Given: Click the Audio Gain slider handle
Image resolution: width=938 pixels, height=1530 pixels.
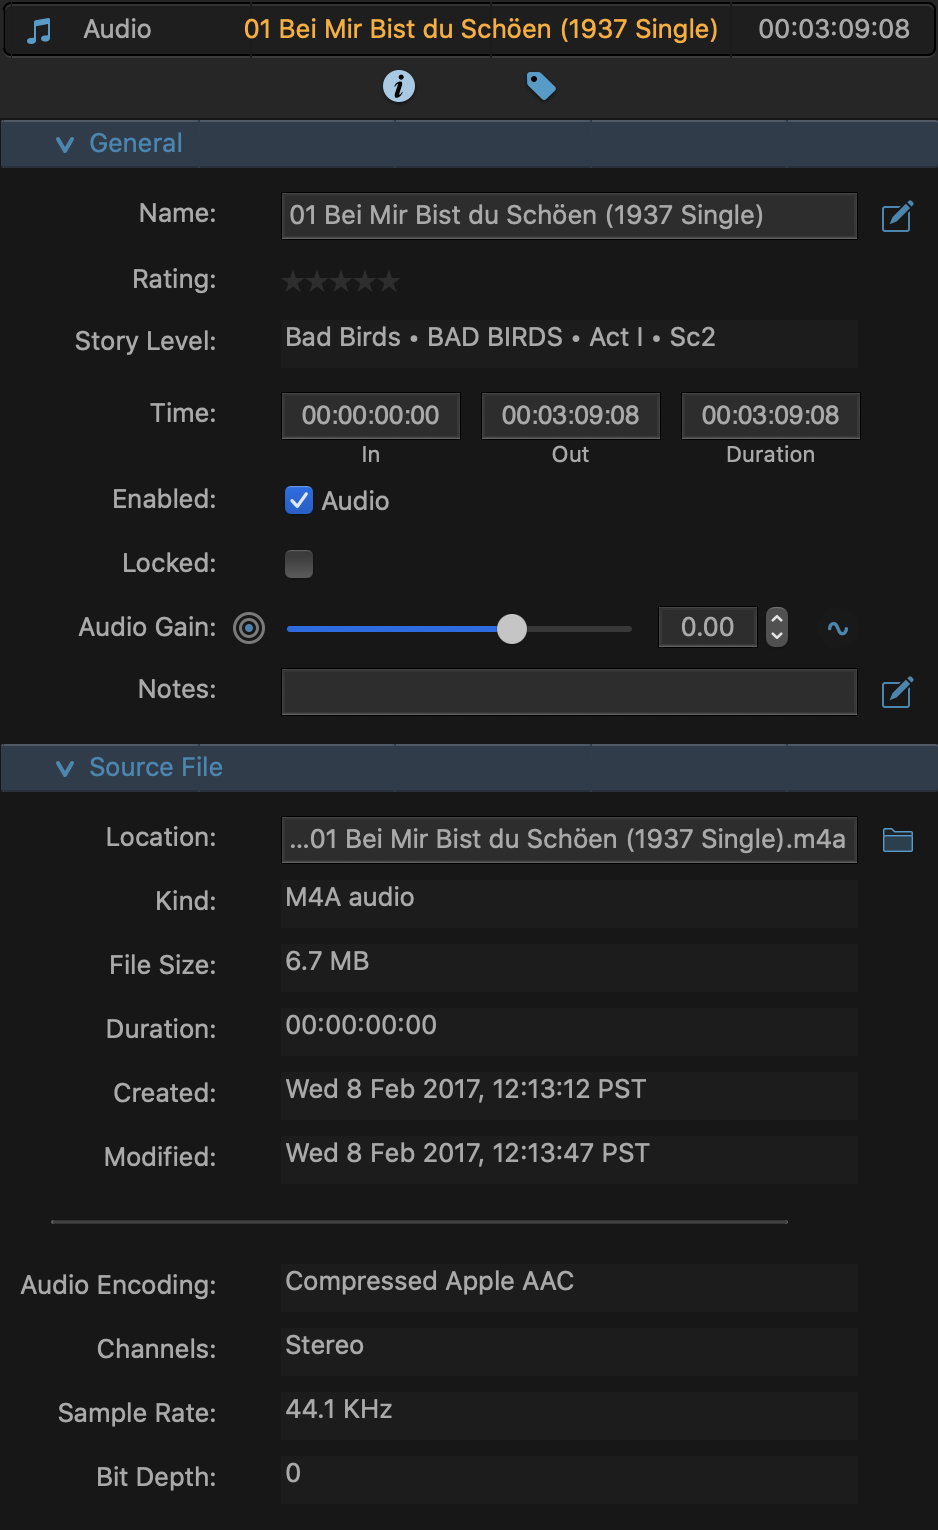Looking at the screenshot, I should pos(512,629).
